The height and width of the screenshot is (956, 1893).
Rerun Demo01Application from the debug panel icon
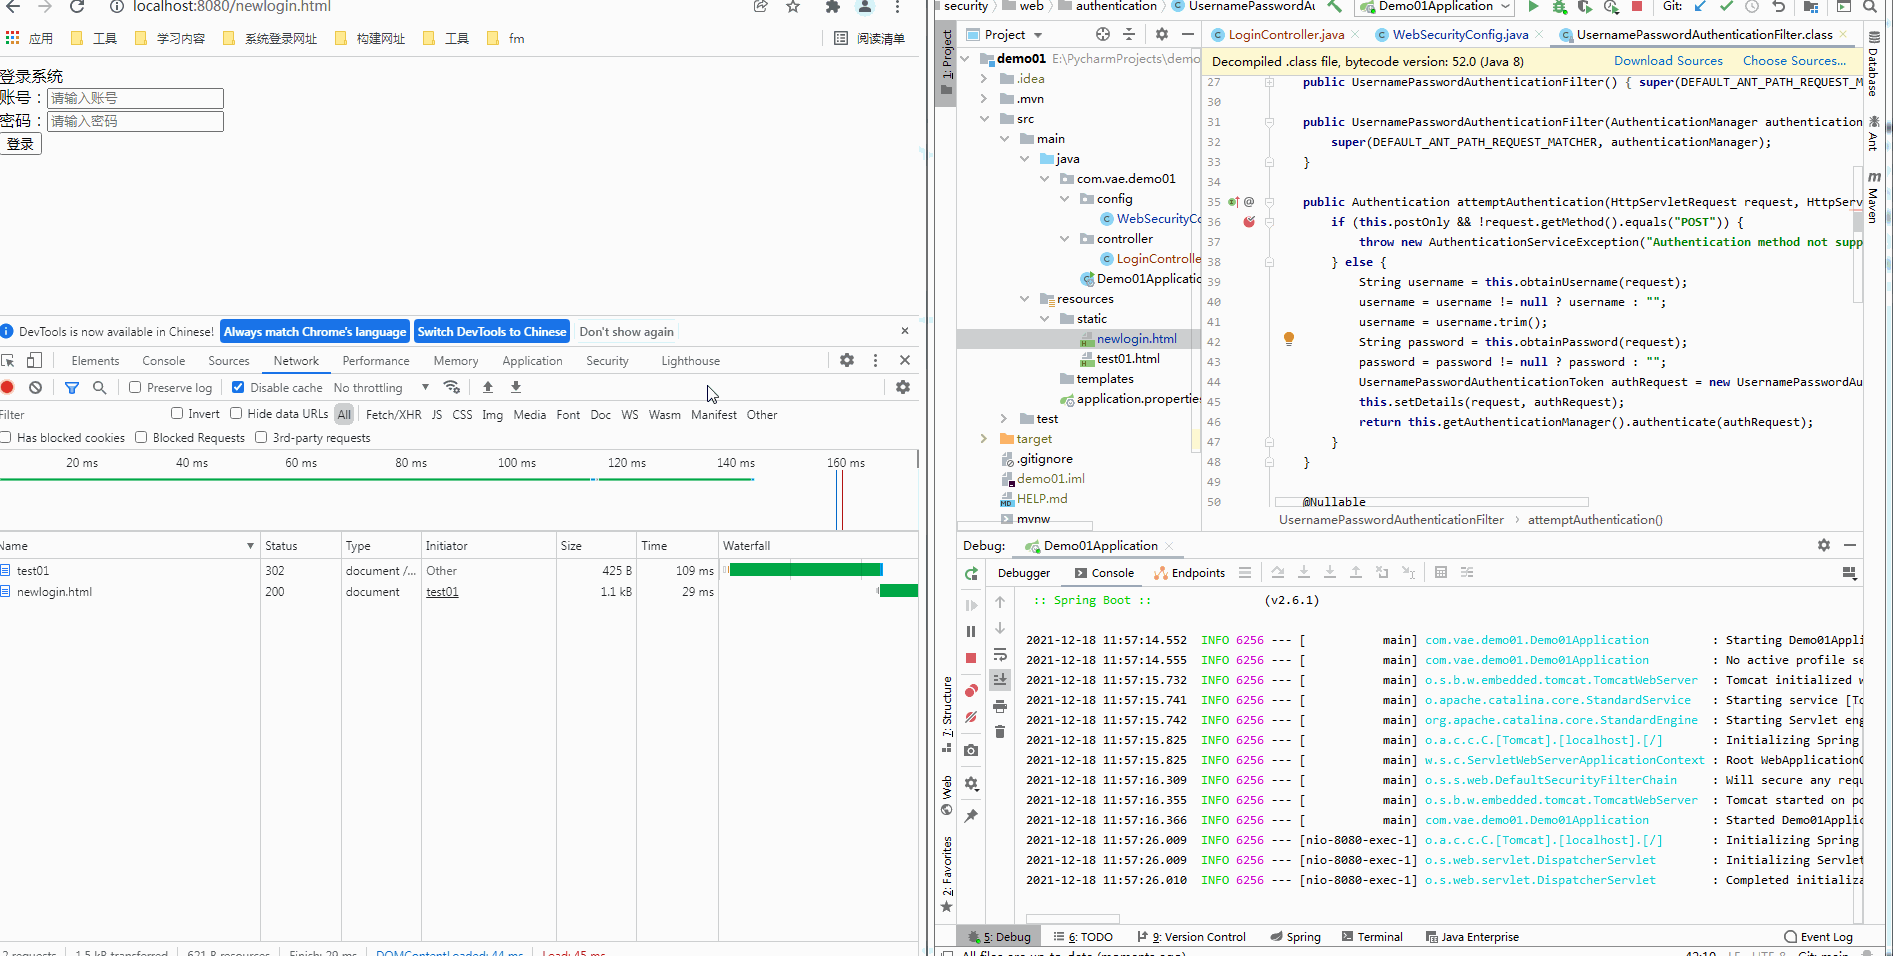[970, 574]
